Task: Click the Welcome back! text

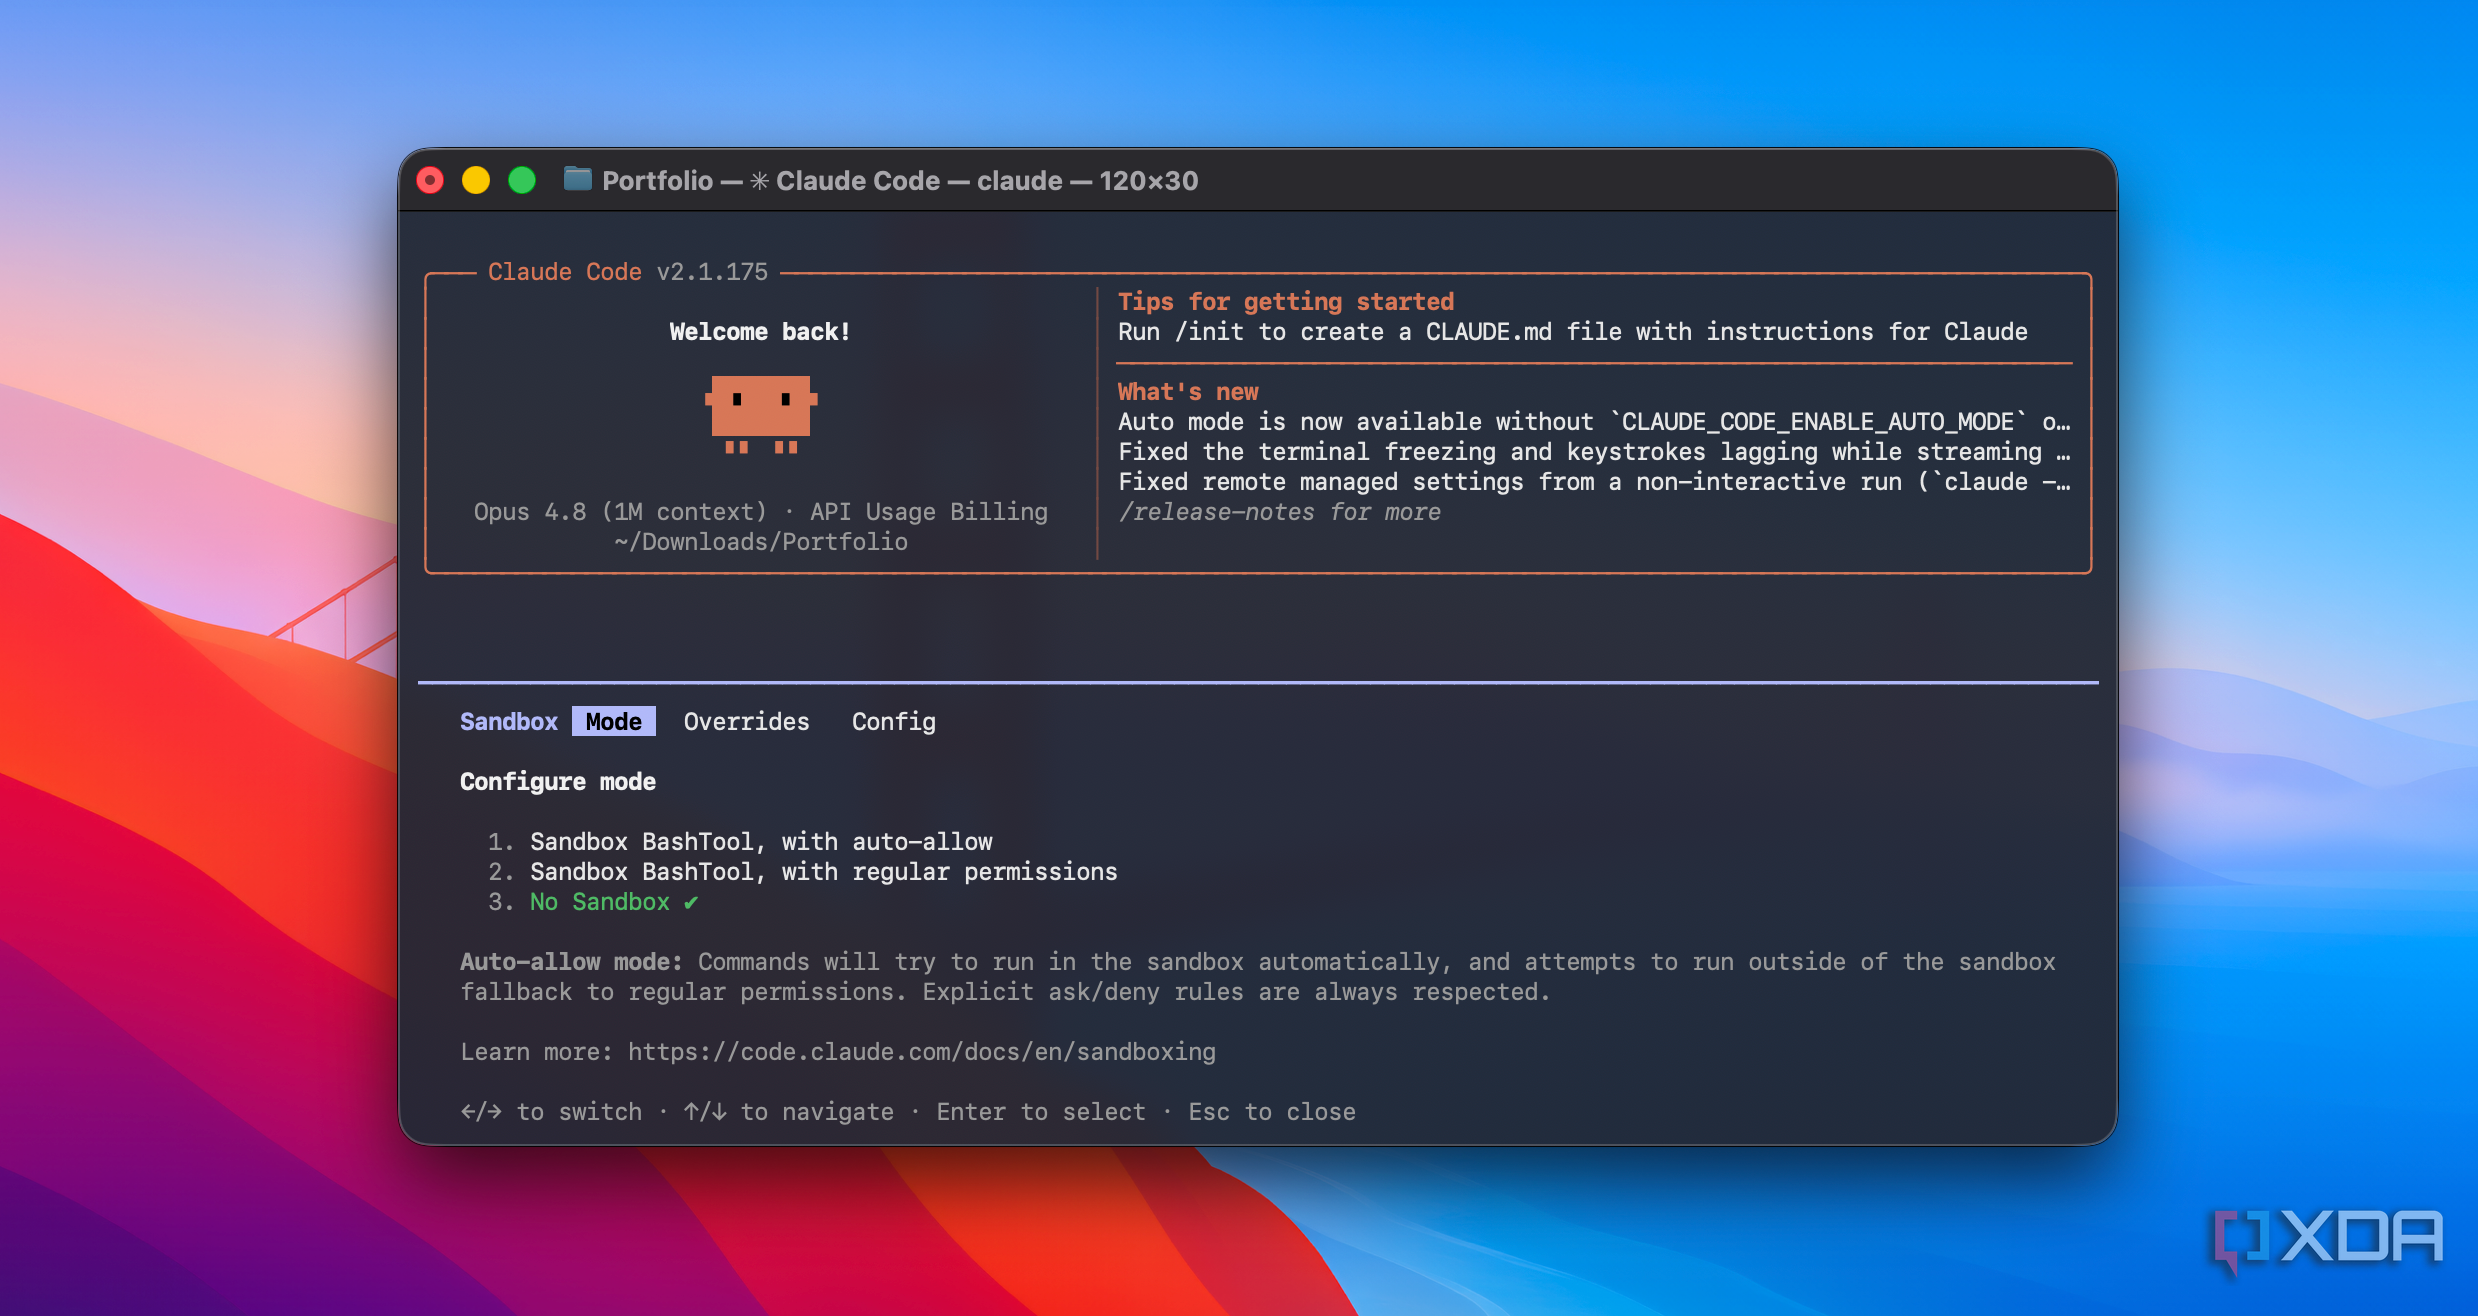Action: click(x=759, y=332)
